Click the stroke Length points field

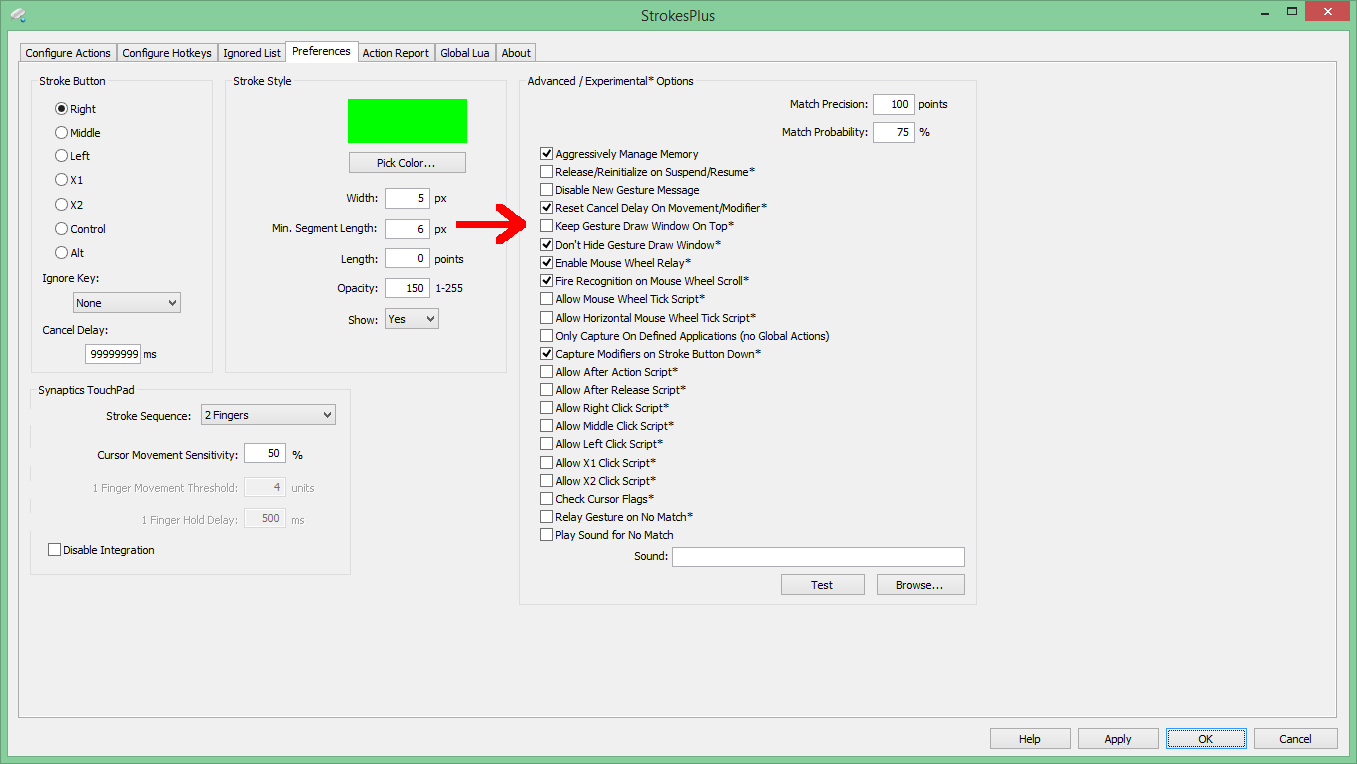[407, 259]
